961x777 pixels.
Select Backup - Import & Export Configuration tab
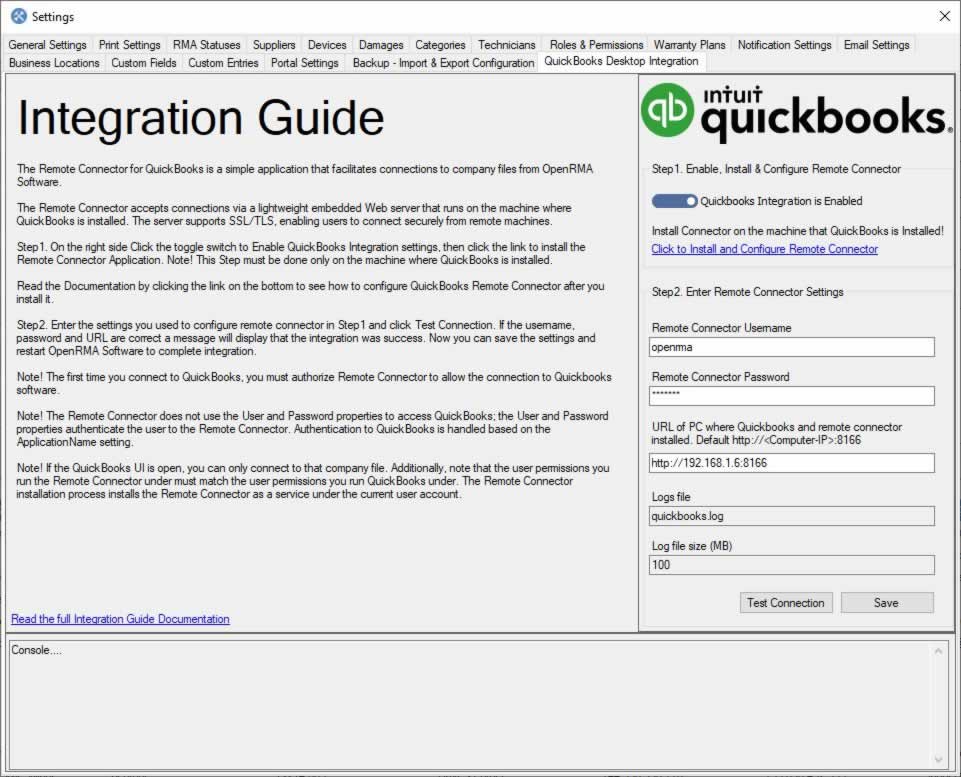[x=443, y=63]
